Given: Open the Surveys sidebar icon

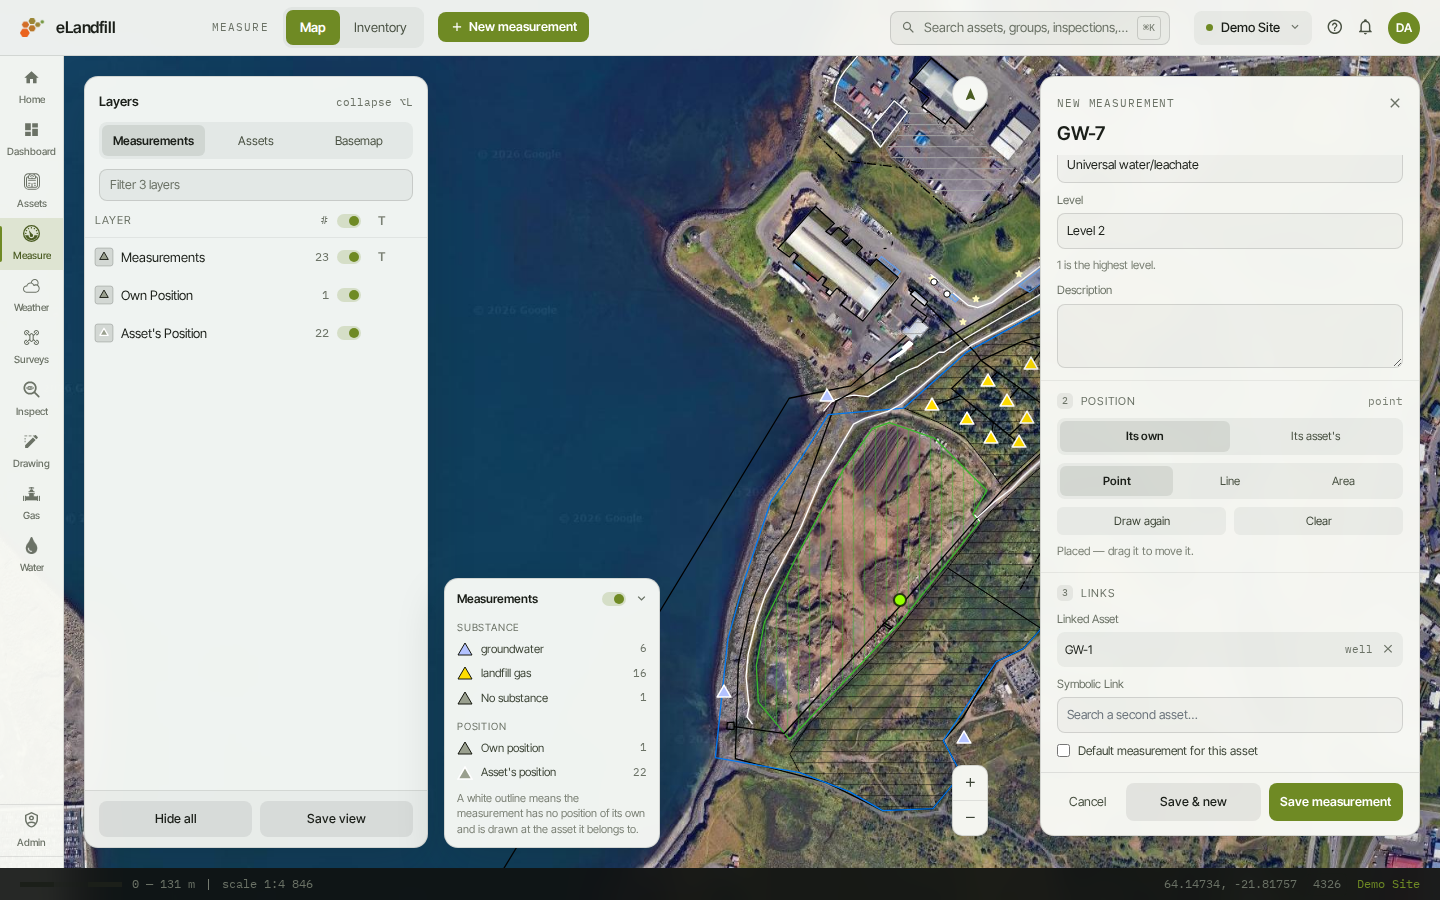Looking at the screenshot, I should pos(31,347).
